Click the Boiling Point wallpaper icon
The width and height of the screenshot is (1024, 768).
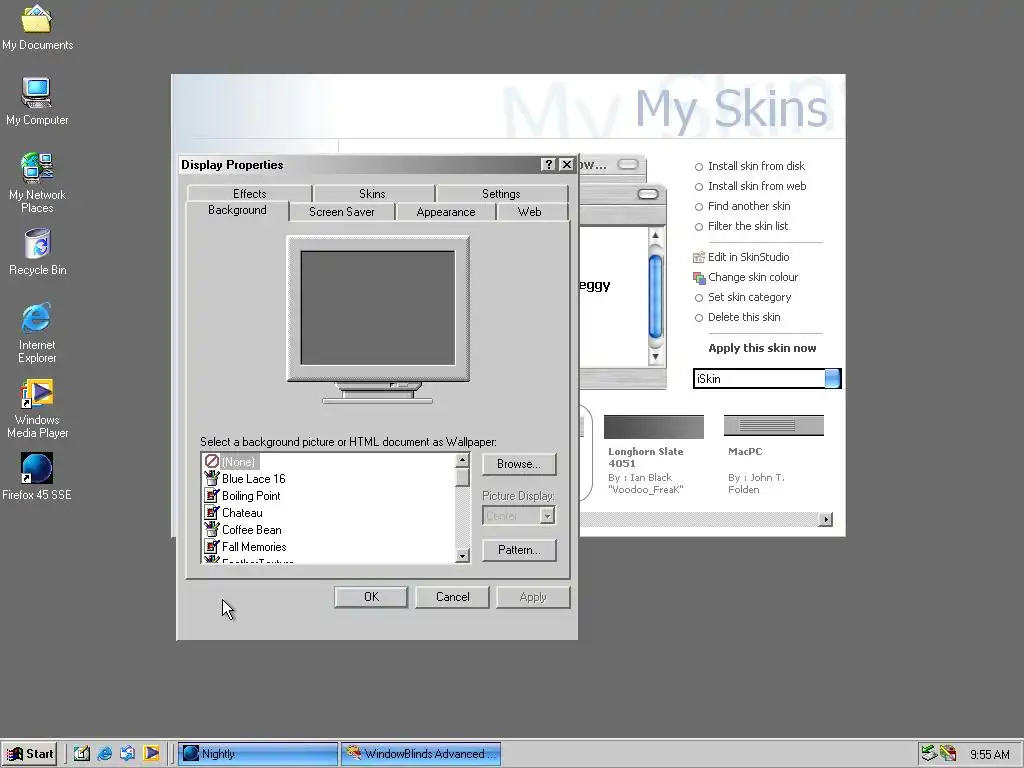coord(212,495)
